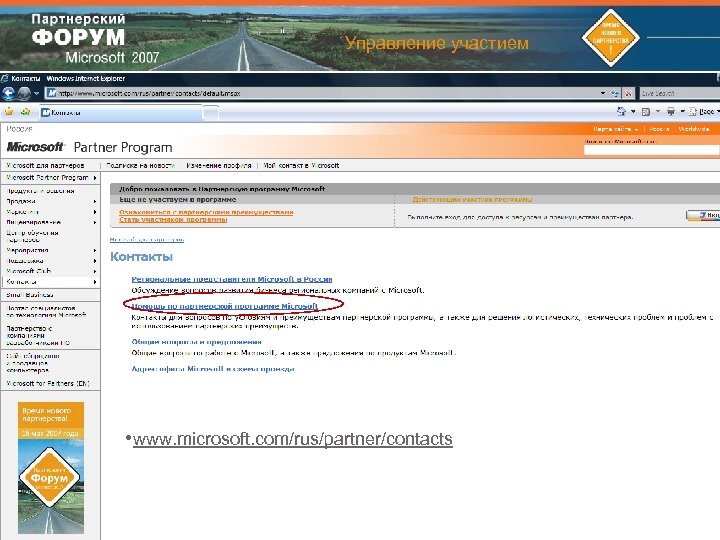Expand the Мероприятия sidebar submenu
This screenshot has width=720, height=540.
click(51, 250)
